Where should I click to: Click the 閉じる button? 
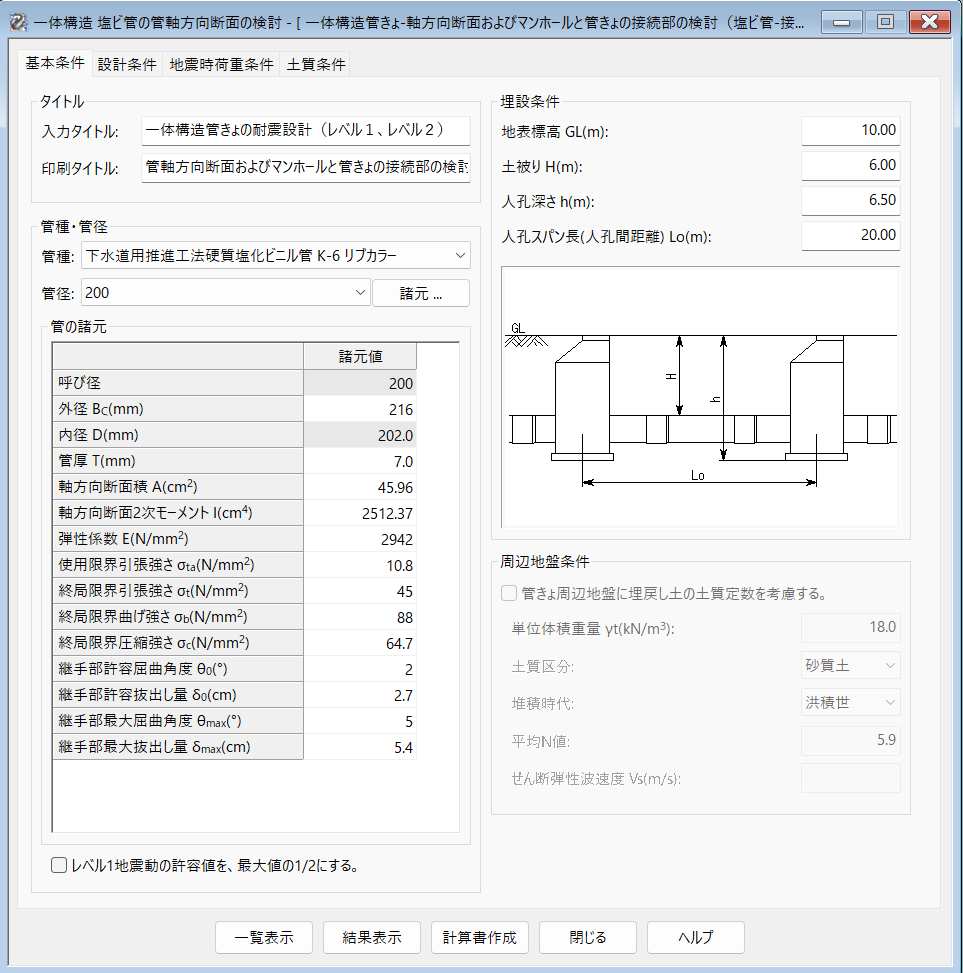coord(588,937)
